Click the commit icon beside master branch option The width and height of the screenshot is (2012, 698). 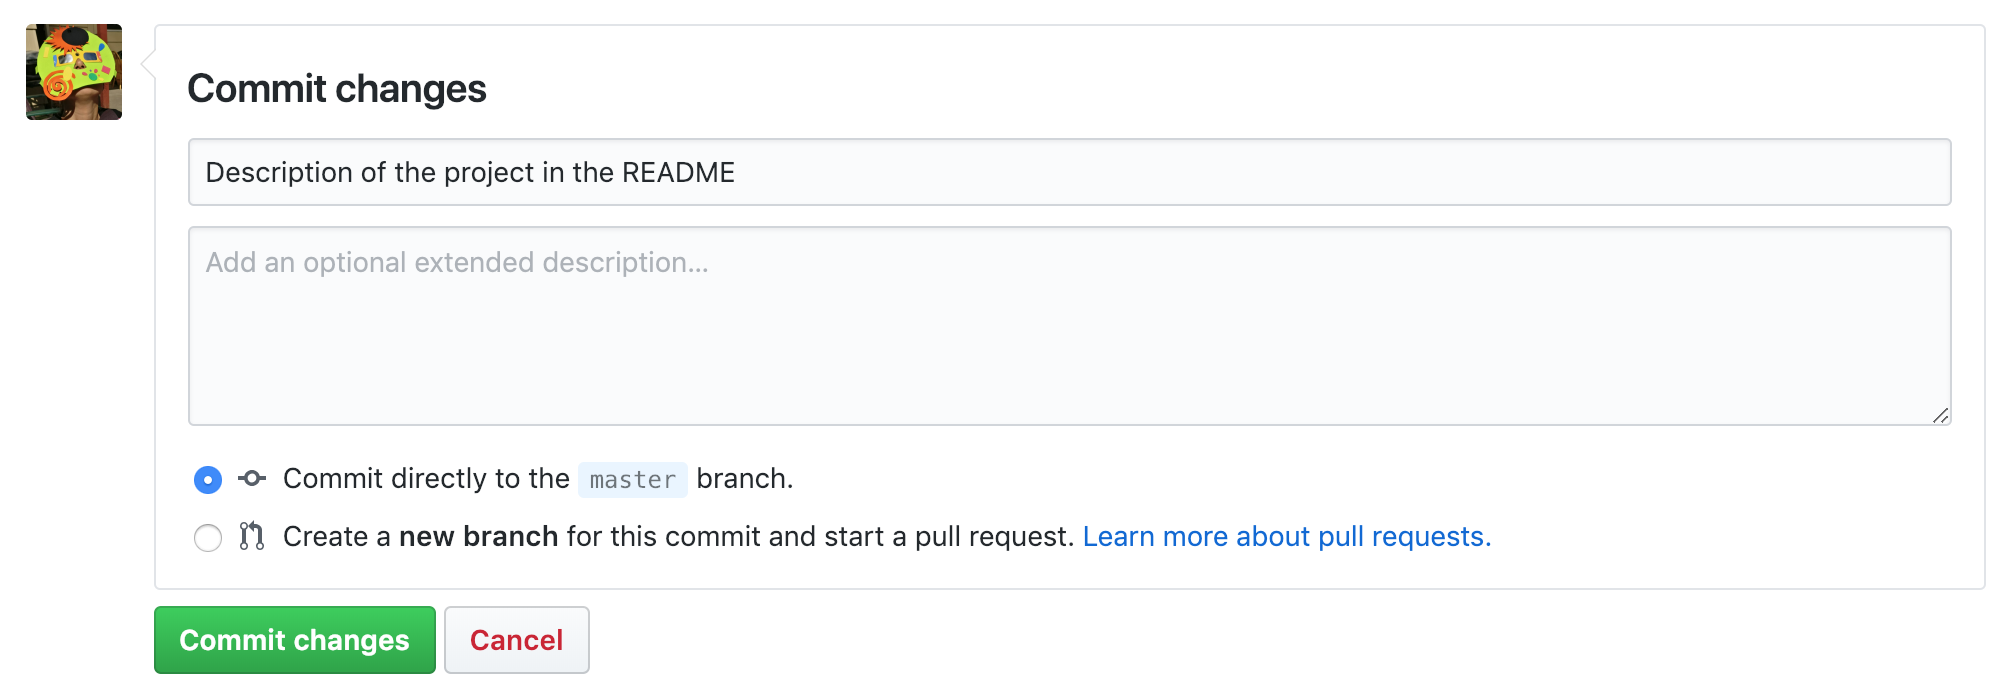point(251,479)
